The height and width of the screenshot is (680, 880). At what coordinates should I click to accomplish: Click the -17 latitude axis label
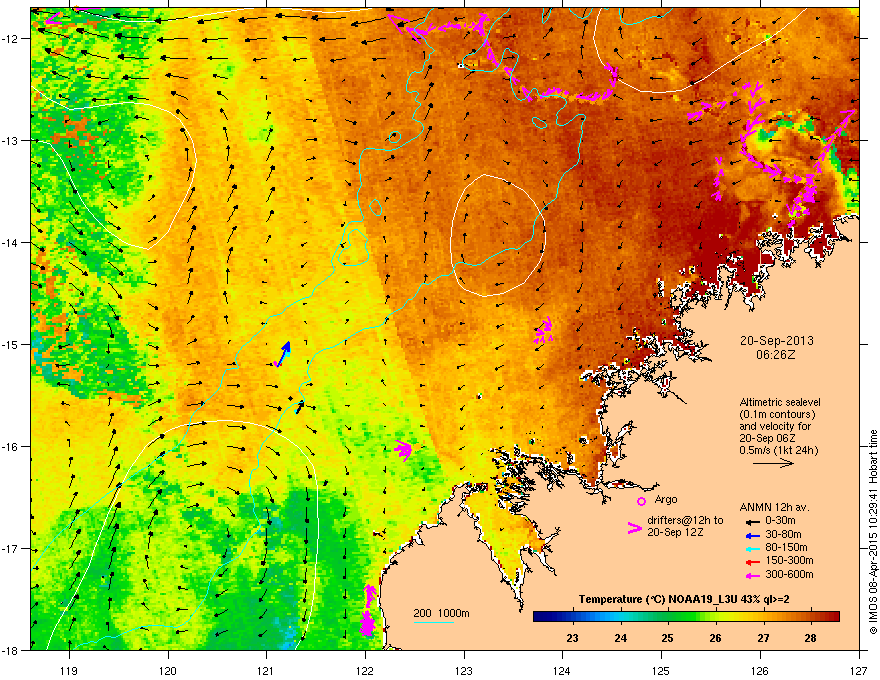[11, 549]
